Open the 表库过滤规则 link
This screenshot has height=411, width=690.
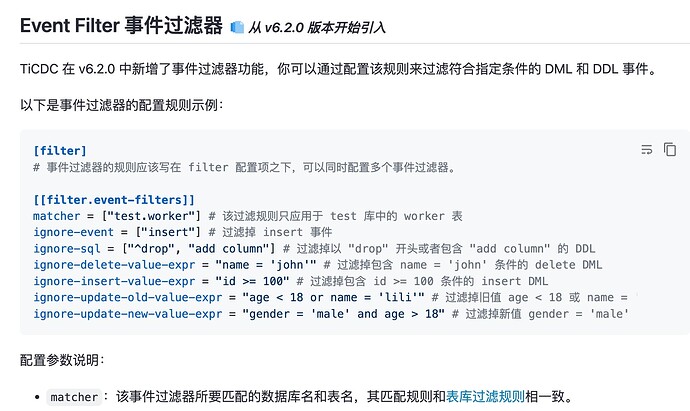(485, 396)
